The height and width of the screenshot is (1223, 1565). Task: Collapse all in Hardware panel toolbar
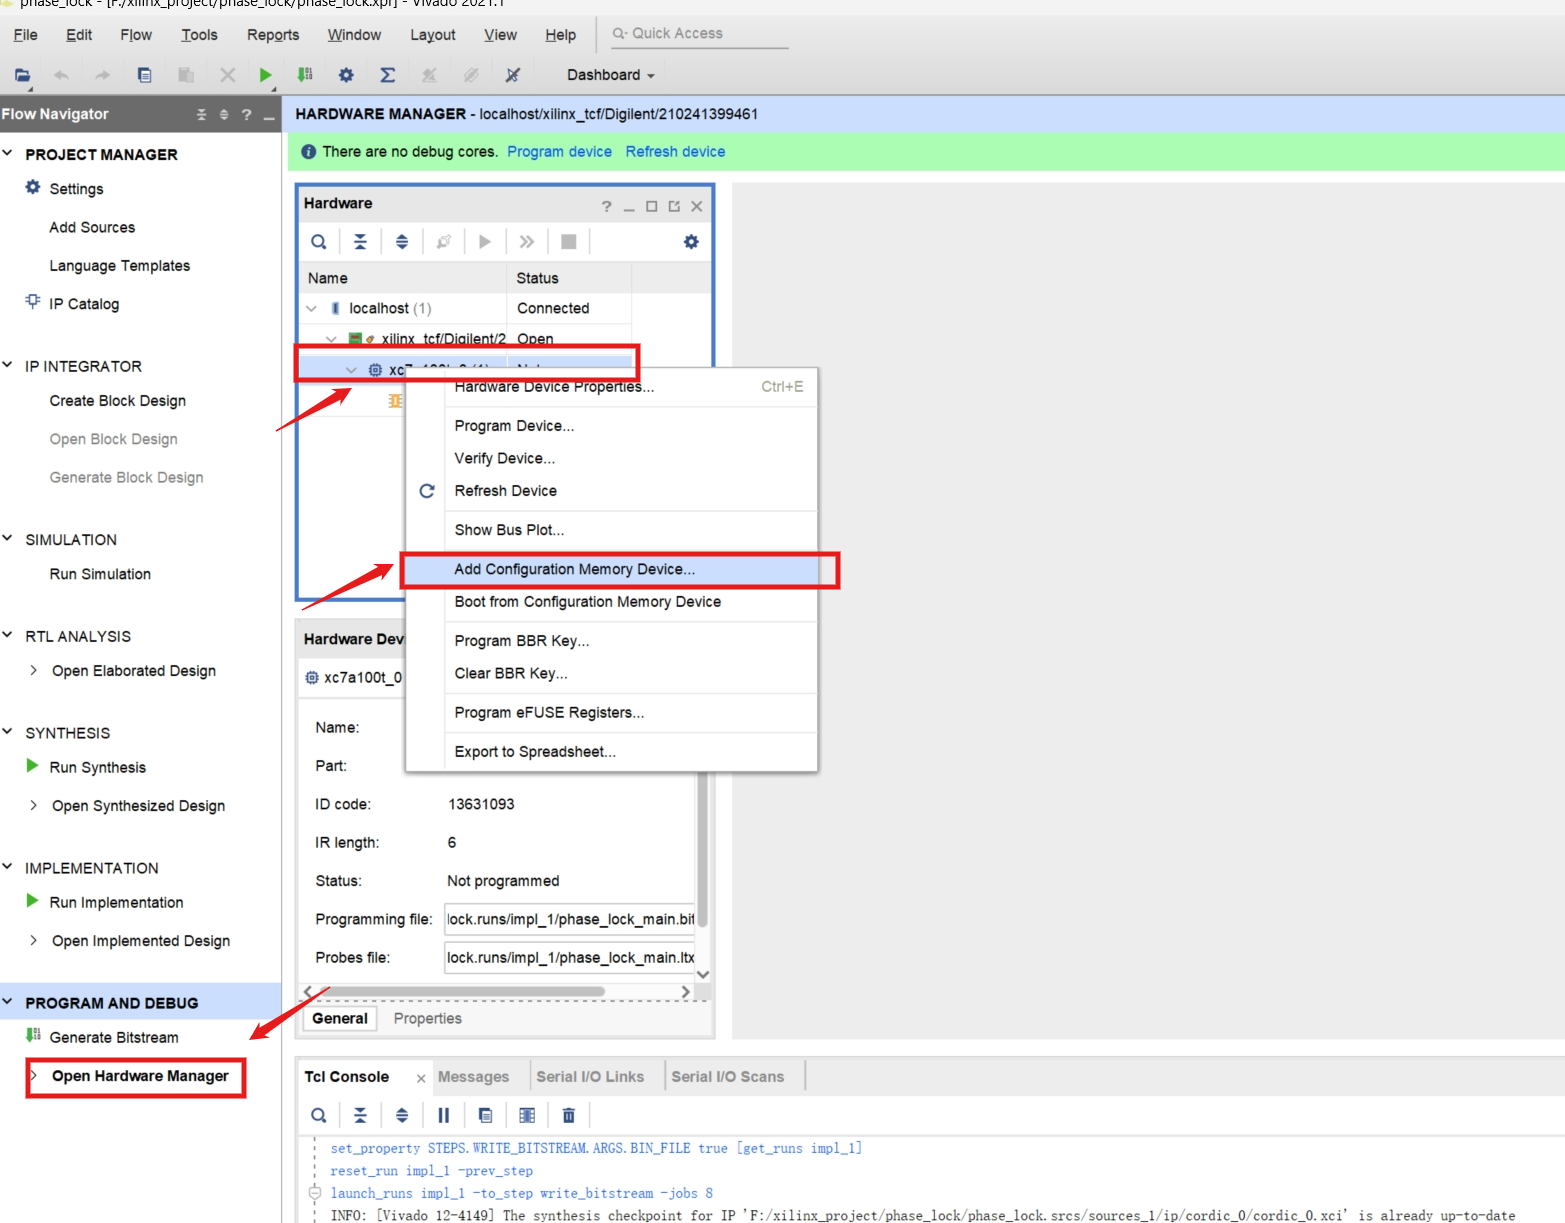coord(360,242)
